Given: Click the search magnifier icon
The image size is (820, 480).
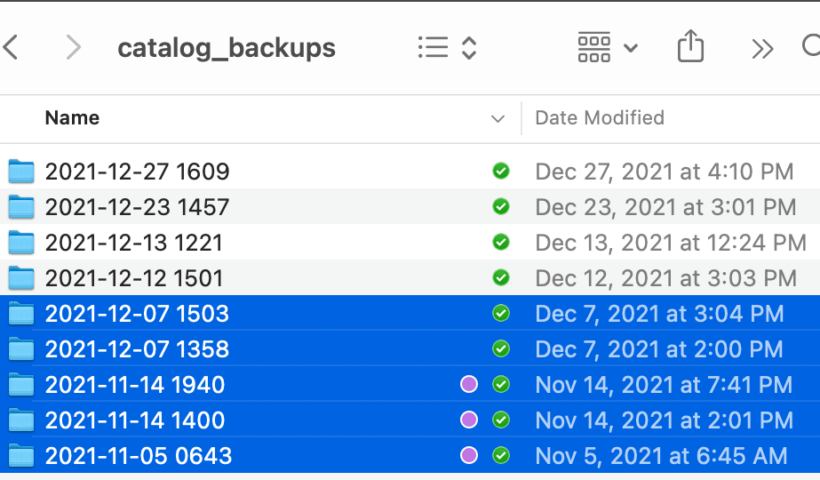Looking at the screenshot, I should pyautogui.click(x=812, y=46).
